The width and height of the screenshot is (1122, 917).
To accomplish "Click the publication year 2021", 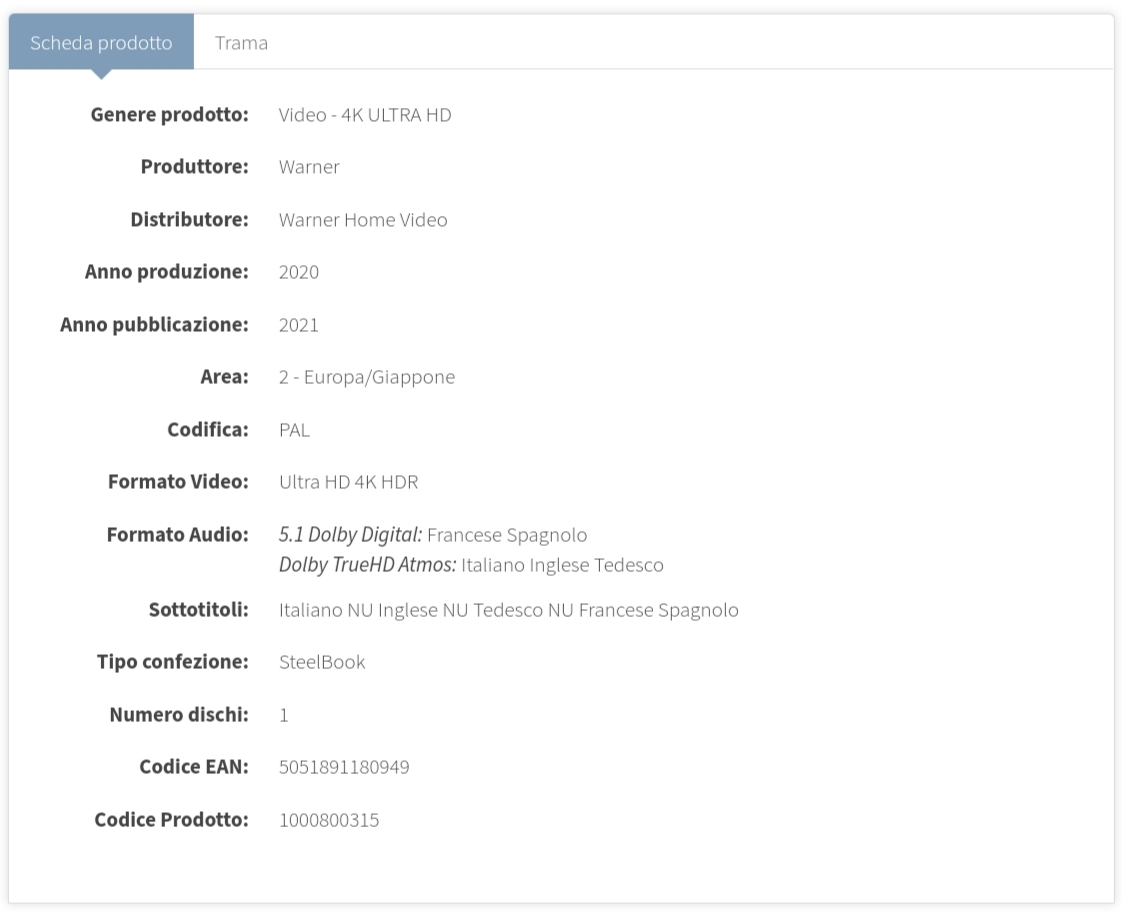I will tap(299, 325).
